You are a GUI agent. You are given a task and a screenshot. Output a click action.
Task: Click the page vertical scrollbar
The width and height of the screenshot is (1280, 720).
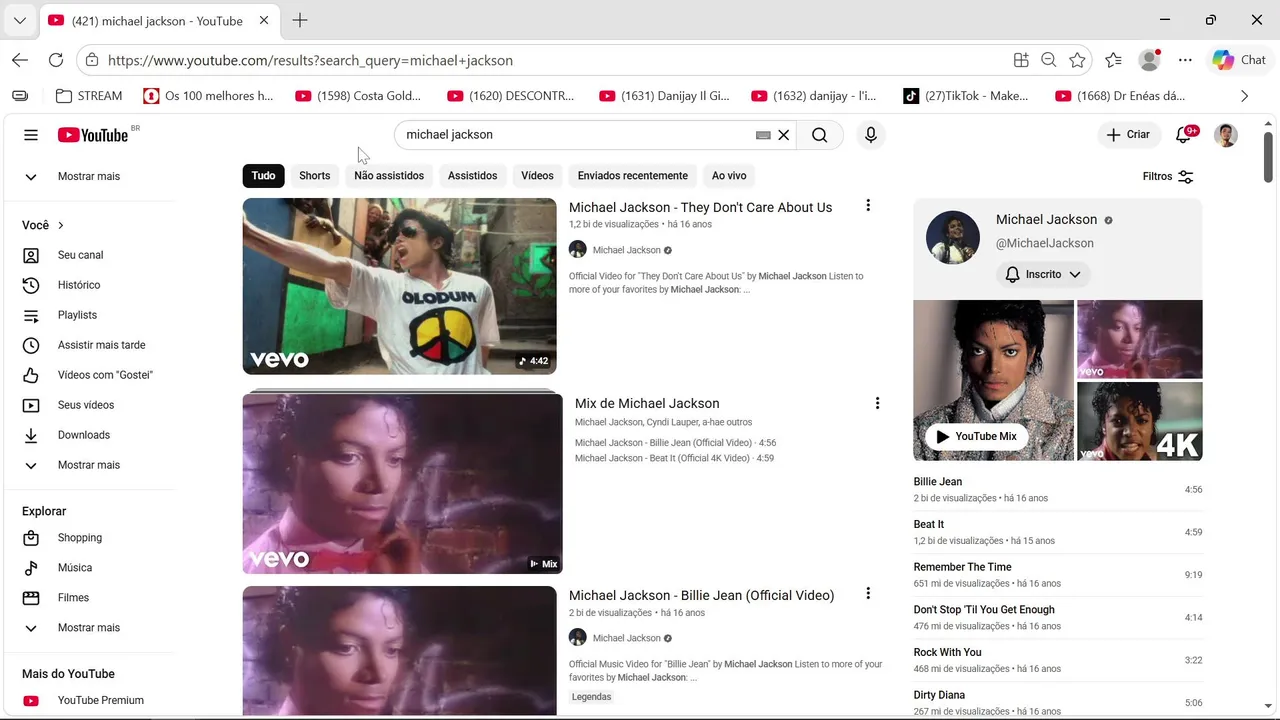tap(1268, 158)
